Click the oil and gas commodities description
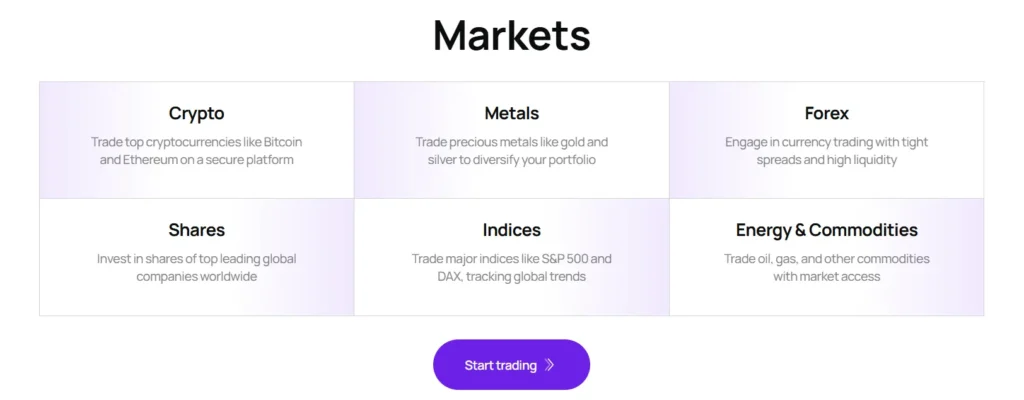Viewport: 1024px width, 400px height. (x=826, y=267)
